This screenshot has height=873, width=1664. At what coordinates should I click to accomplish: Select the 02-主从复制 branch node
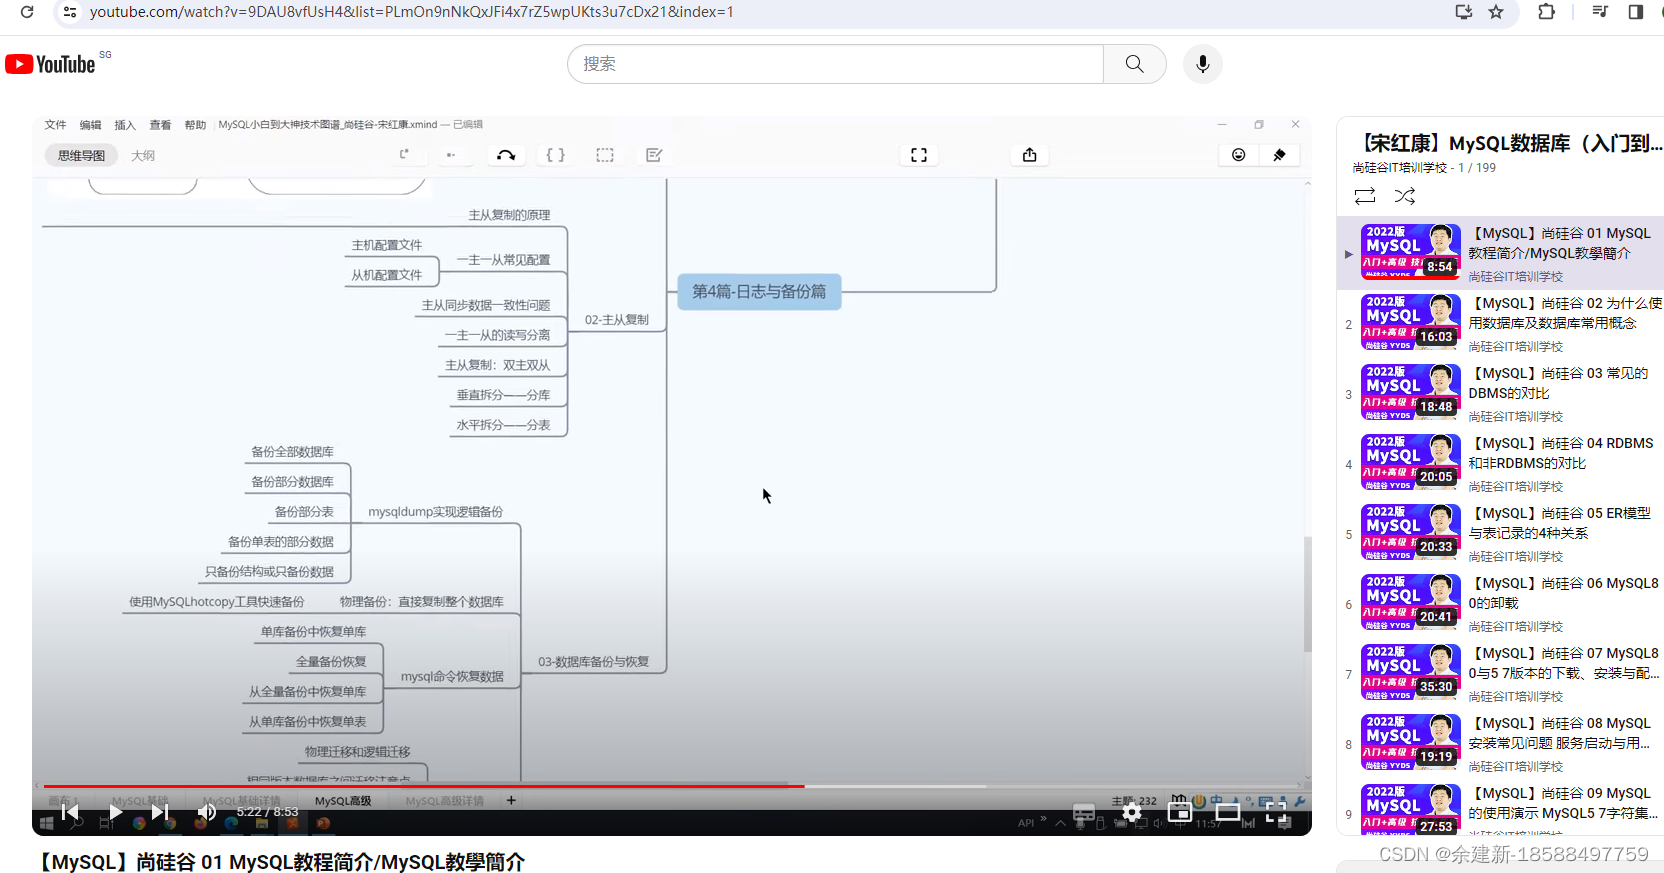[617, 320]
